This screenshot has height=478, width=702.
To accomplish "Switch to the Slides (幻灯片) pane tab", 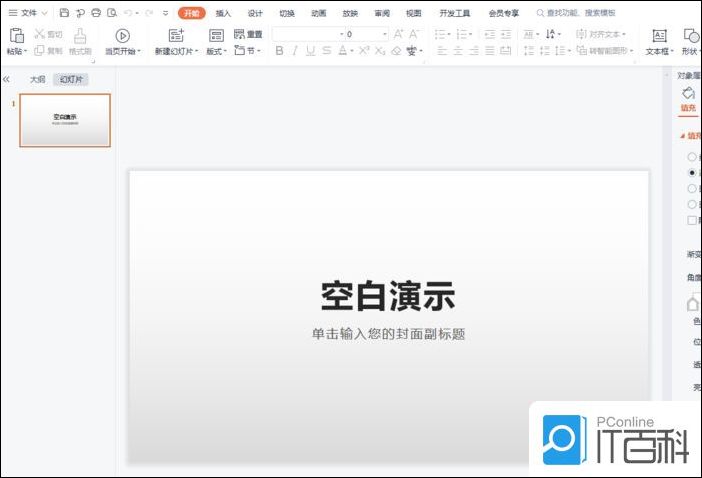I will tap(71, 79).
